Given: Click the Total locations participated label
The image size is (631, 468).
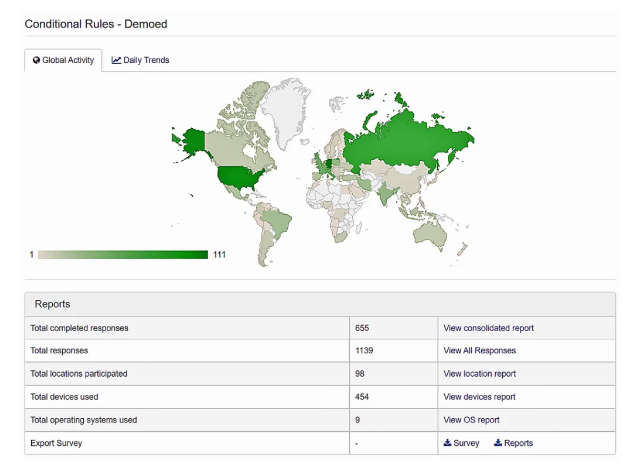Looking at the screenshot, I should point(79,374).
